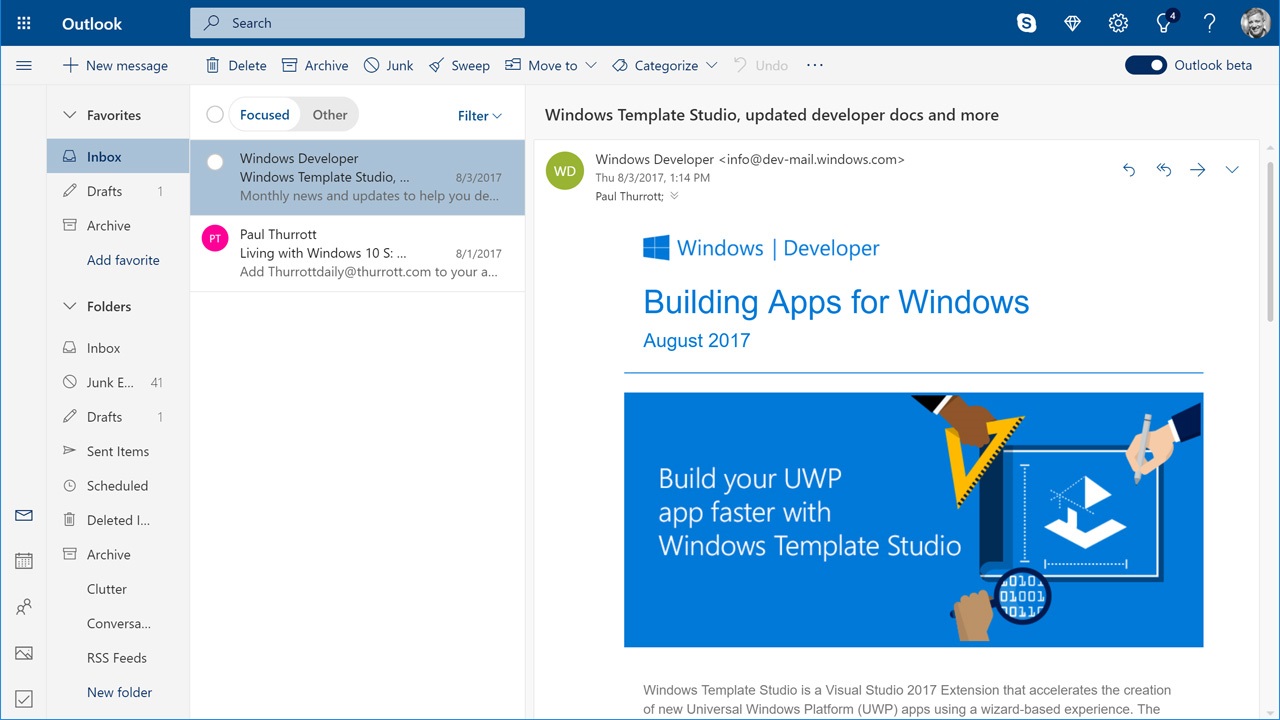Open the People icon in left rail
Image resolution: width=1280 pixels, height=720 pixels.
[x=24, y=607]
